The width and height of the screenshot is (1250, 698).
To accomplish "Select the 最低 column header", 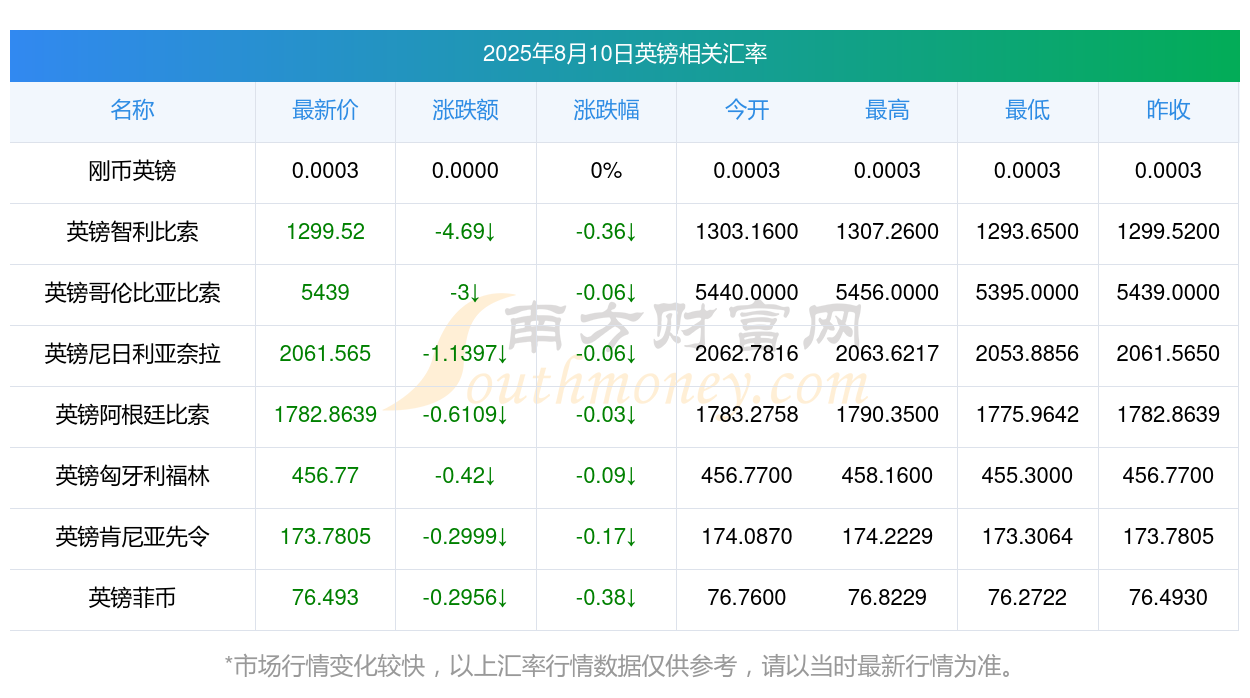I will coord(1028,110).
